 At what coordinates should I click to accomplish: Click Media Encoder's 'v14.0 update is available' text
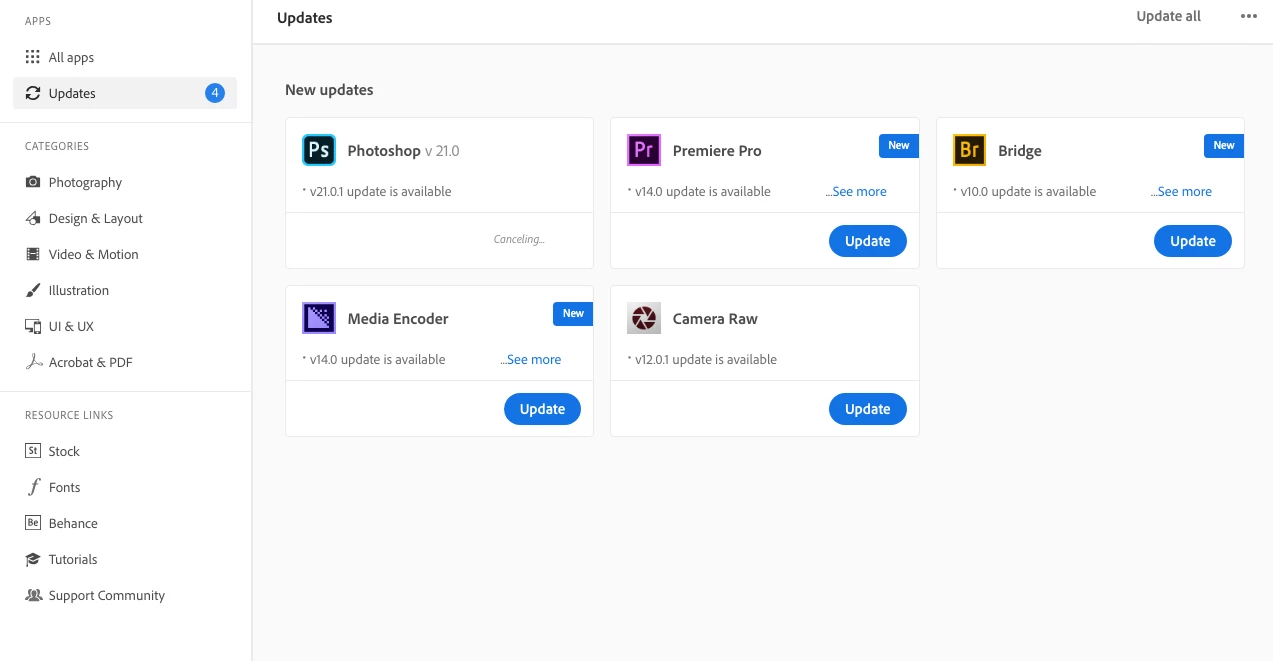tap(377, 359)
